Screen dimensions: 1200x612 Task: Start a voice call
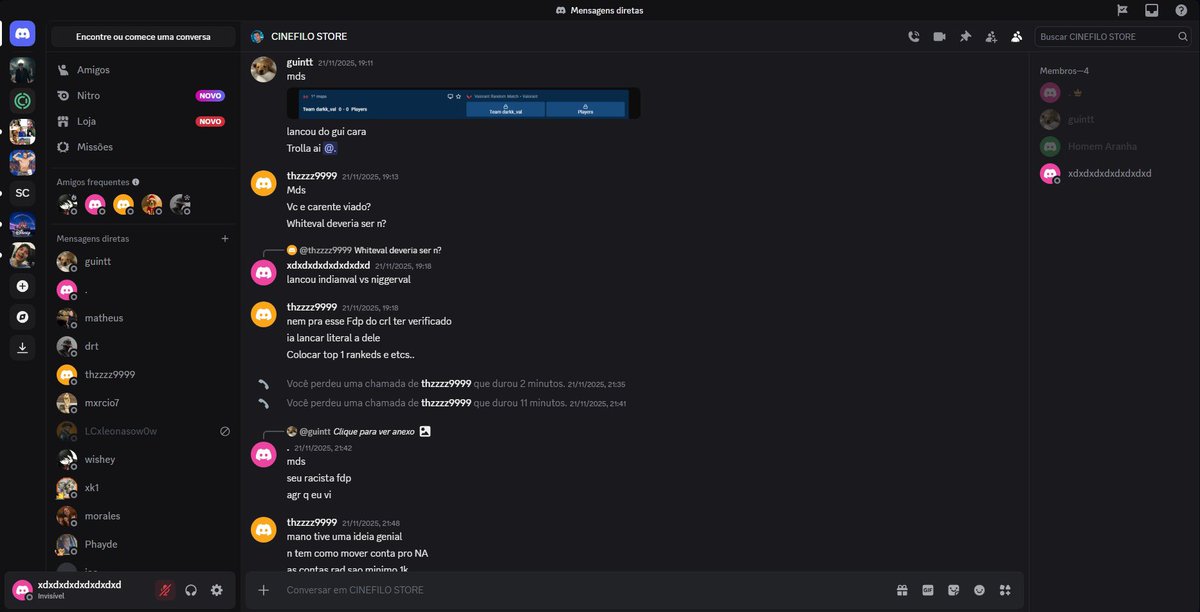[913, 36]
